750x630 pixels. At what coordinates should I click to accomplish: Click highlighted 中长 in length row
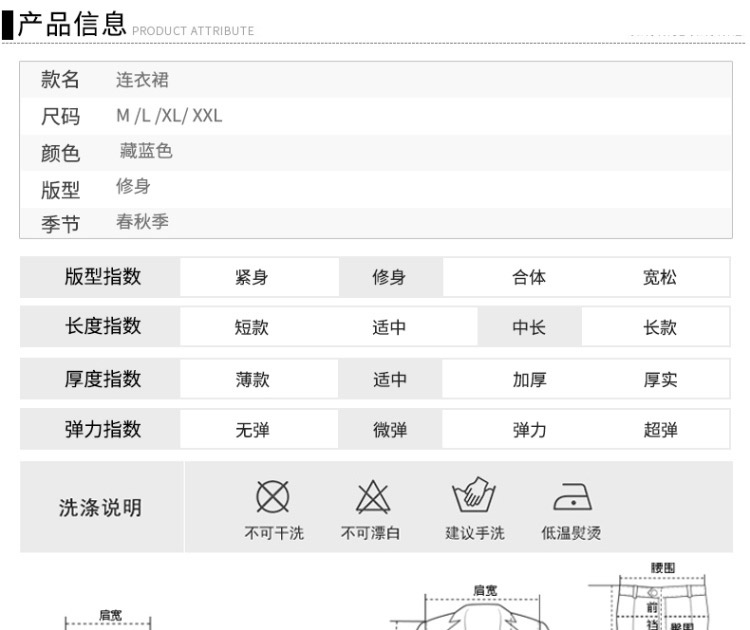tap(529, 328)
